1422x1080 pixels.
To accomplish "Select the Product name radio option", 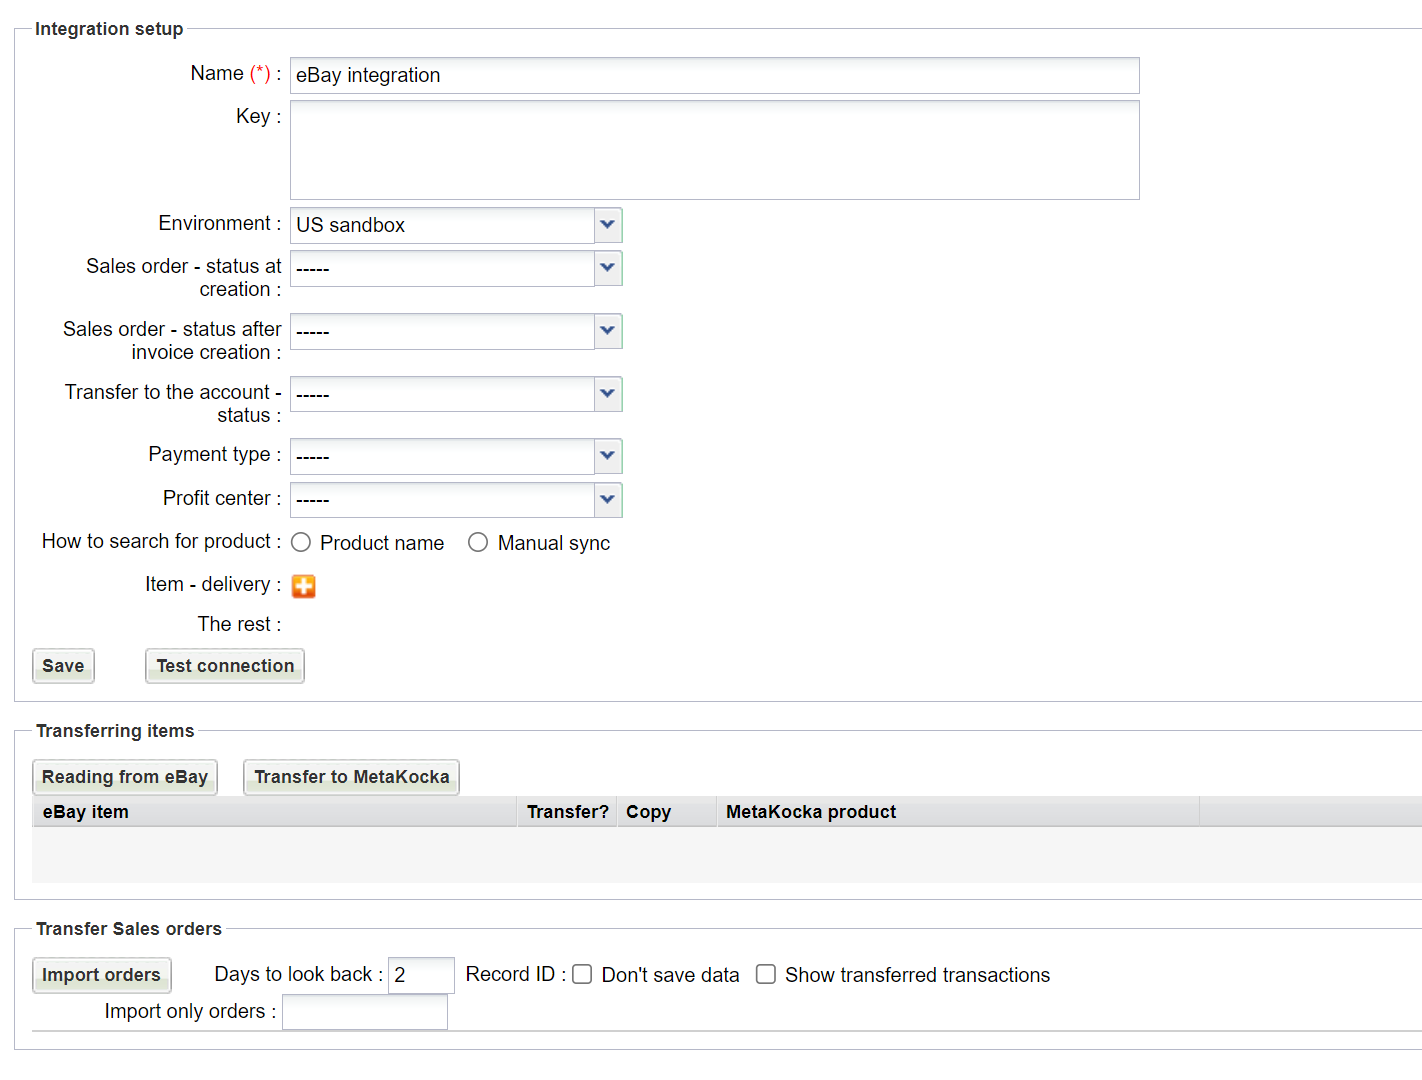I will [301, 543].
